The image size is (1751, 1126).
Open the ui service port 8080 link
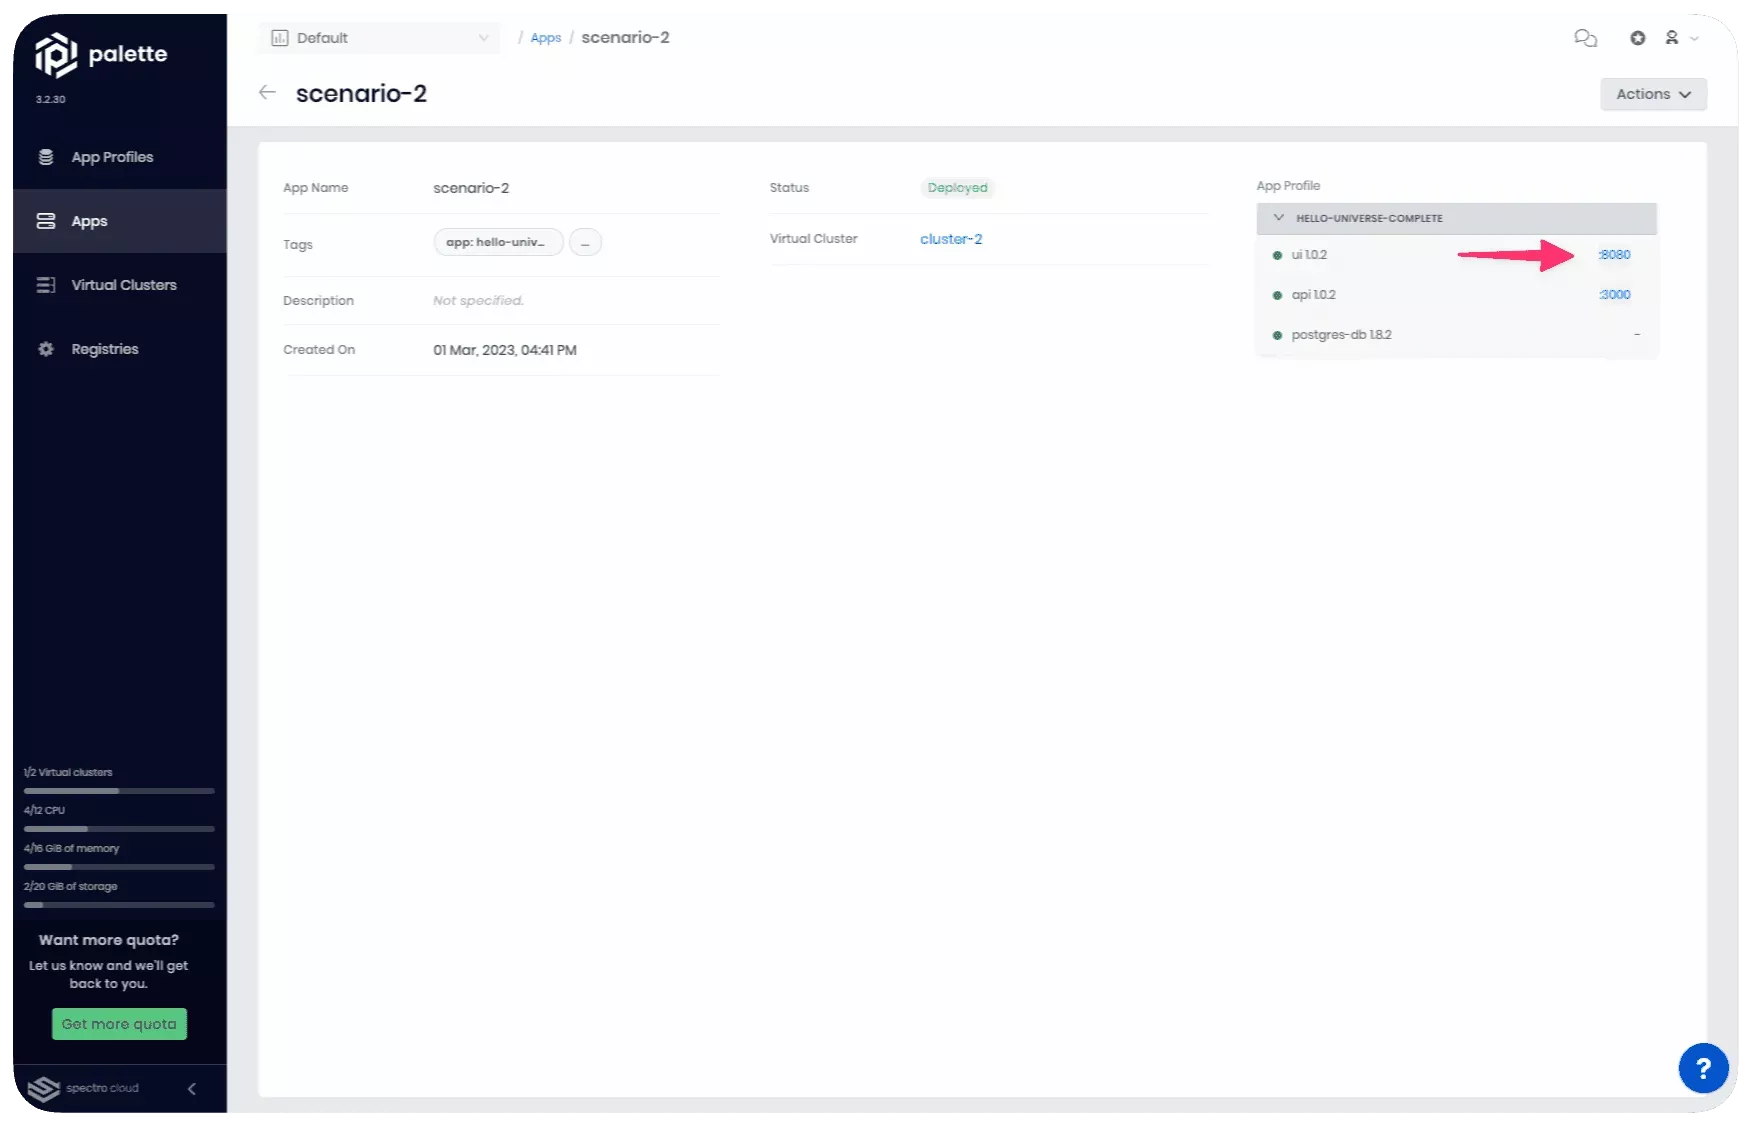1615,255
